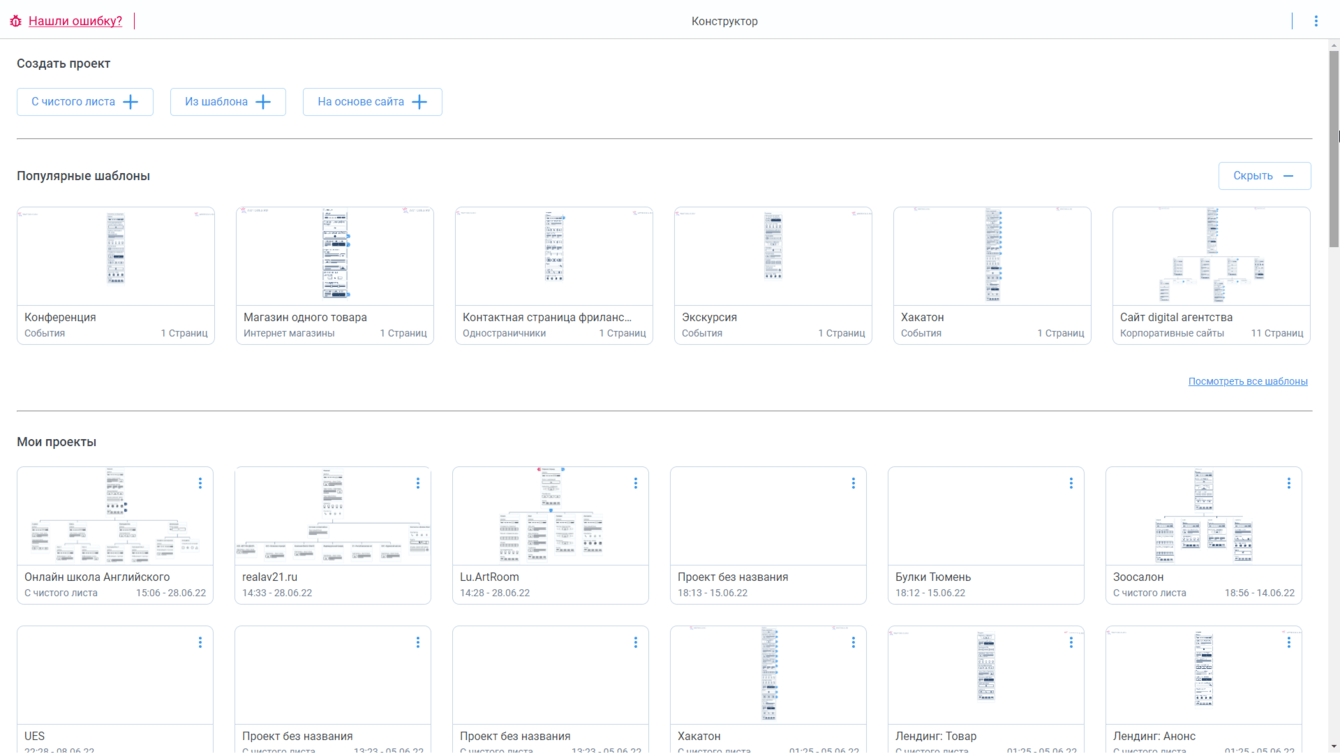This screenshot has width=1340, height=754.
Task: Create project На основе сайта
Action: [x=372, y=102]
